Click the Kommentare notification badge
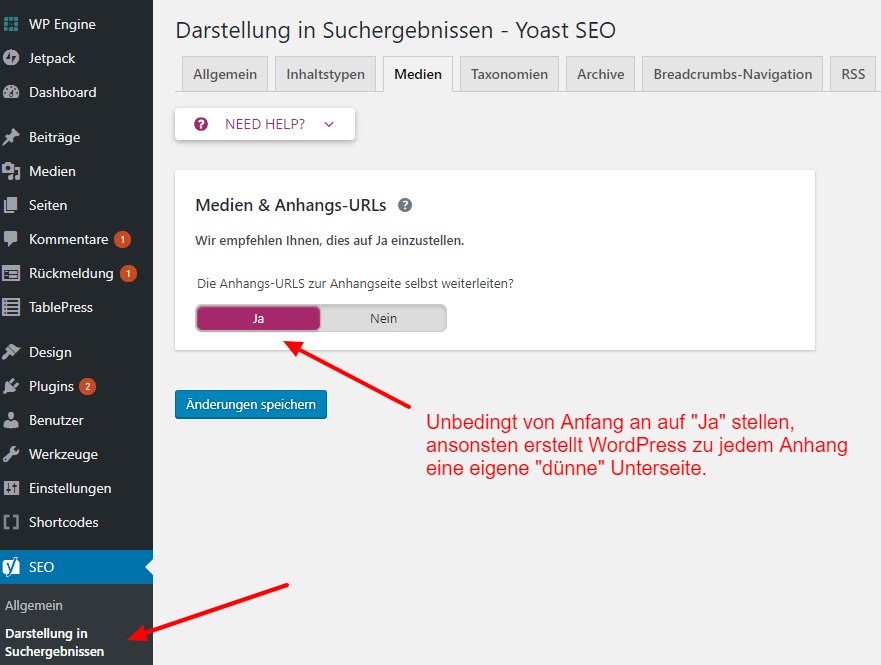The height and width of the screenshot is (665, 881). point(122,239)
